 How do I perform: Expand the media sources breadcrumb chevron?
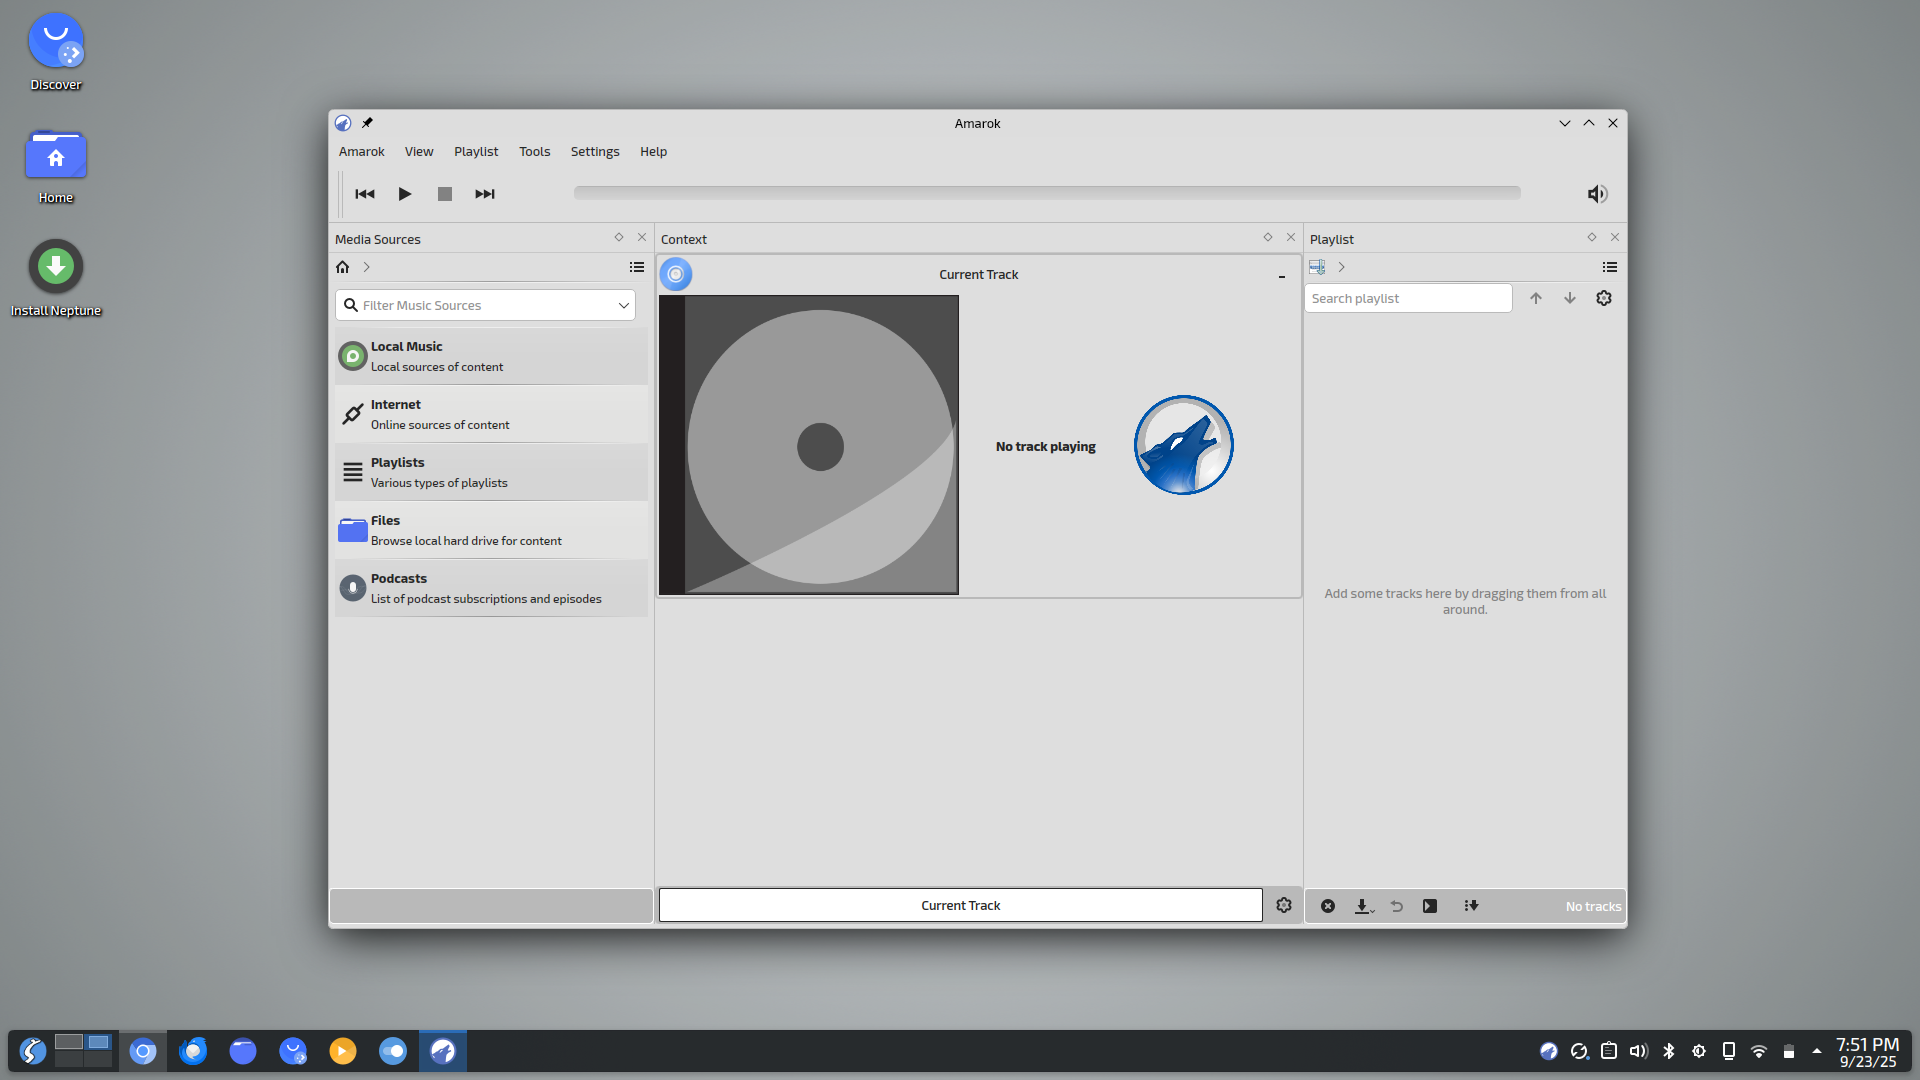point(367,267)
